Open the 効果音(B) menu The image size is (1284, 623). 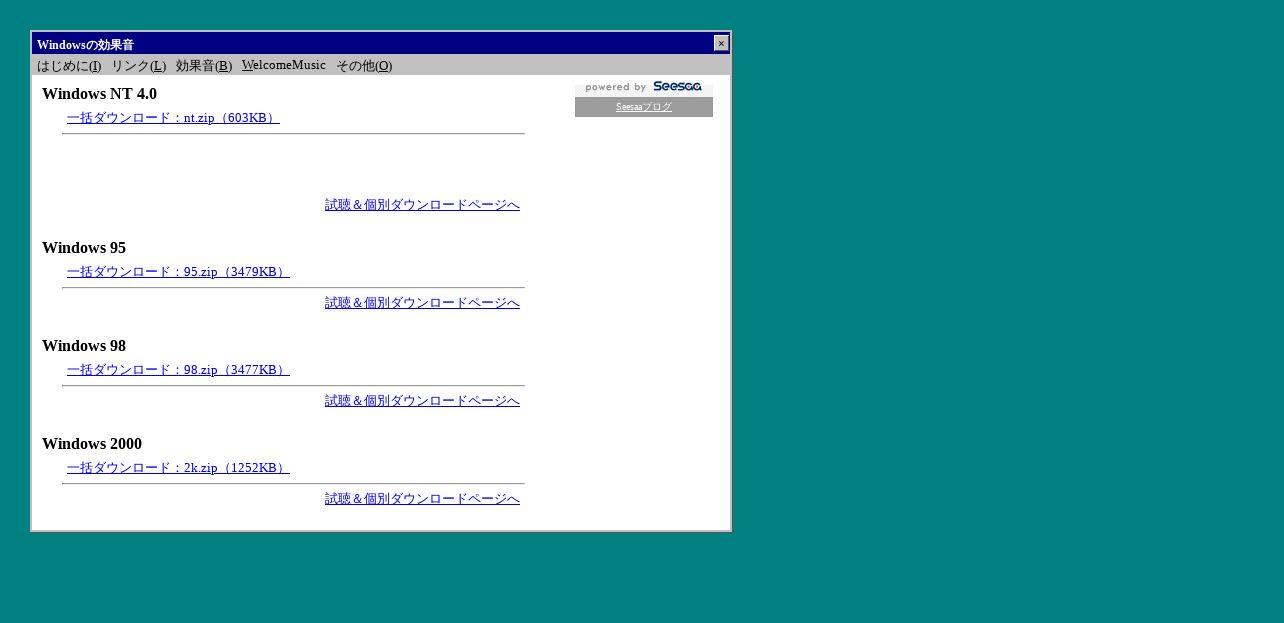point(204,66)
